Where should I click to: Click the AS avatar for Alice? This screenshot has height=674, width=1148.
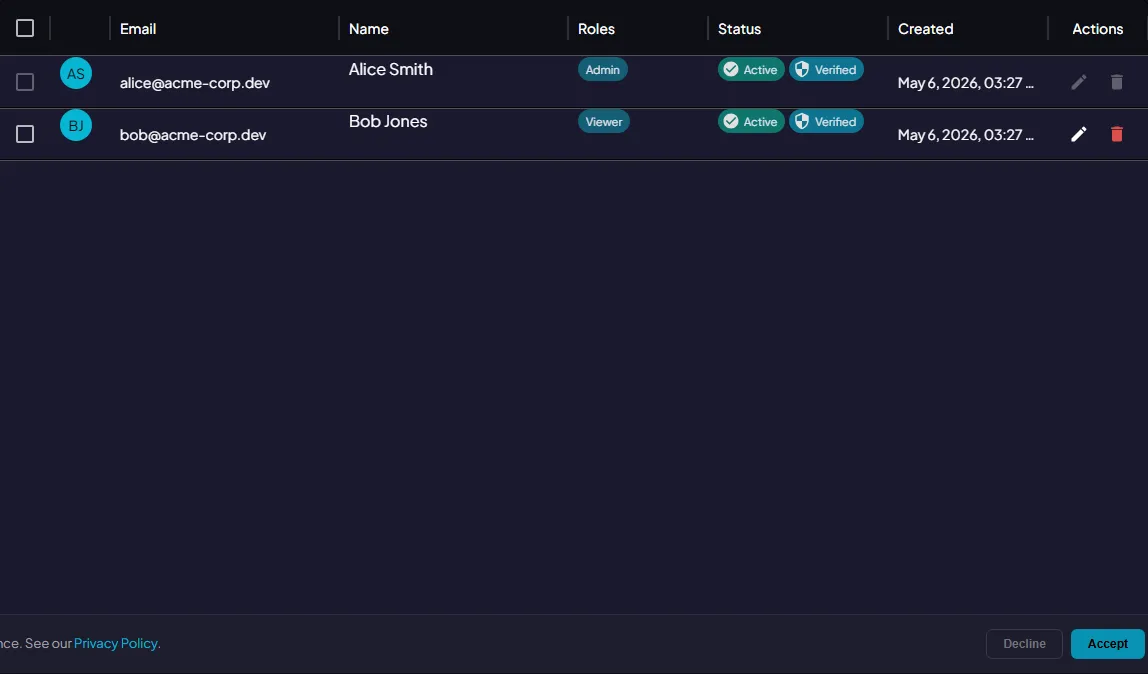coord(76,73)
